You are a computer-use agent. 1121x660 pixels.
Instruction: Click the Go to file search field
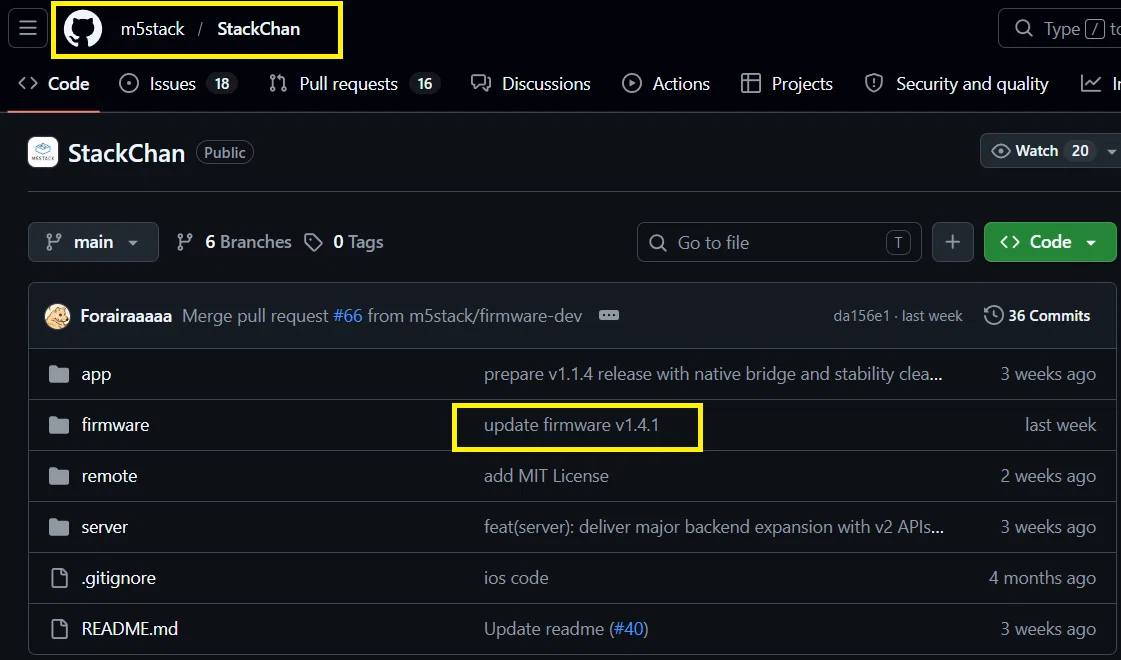pos(779,242)
